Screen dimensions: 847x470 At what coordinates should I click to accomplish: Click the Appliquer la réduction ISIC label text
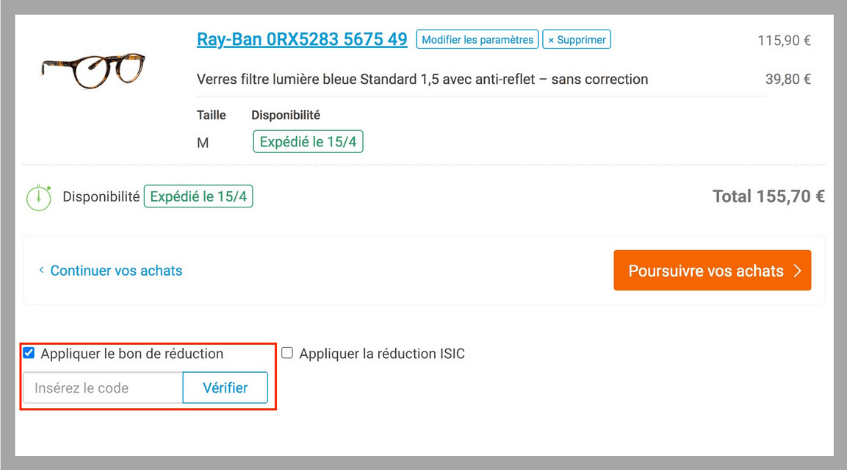pos(382,354)
